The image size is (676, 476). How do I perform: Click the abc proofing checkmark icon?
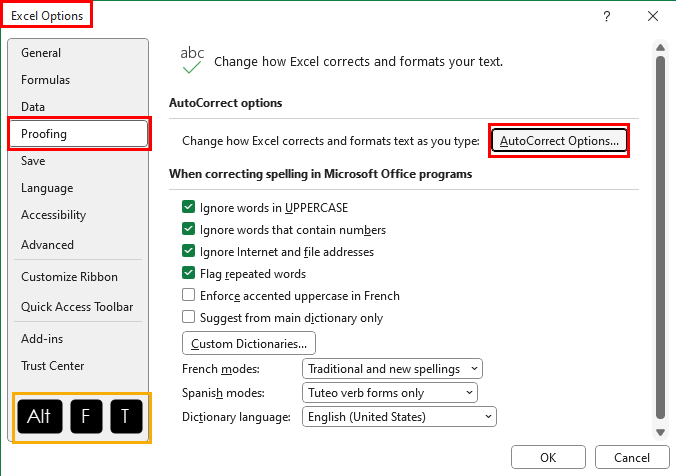(x=192, y=60)
